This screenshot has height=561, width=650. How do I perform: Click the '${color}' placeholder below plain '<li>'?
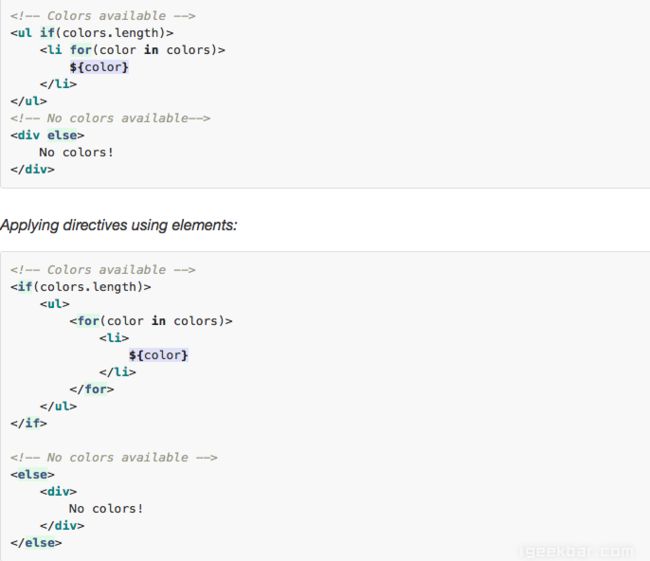click(x=158, y=355)
